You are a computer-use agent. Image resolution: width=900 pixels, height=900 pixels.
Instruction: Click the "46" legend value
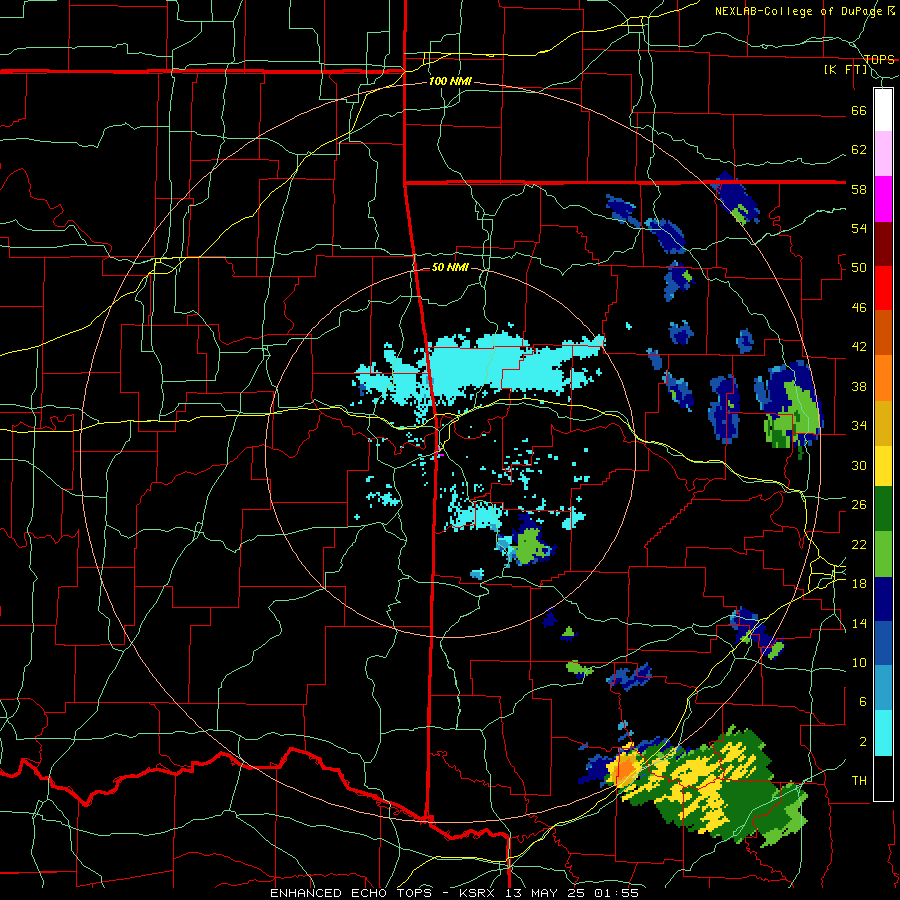(859, 308)
